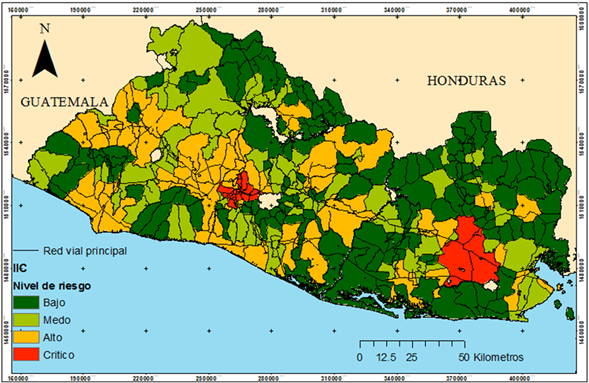The image size is (589, 383).
Task: Click the HONDURAS country label
Action: point(466,81)
